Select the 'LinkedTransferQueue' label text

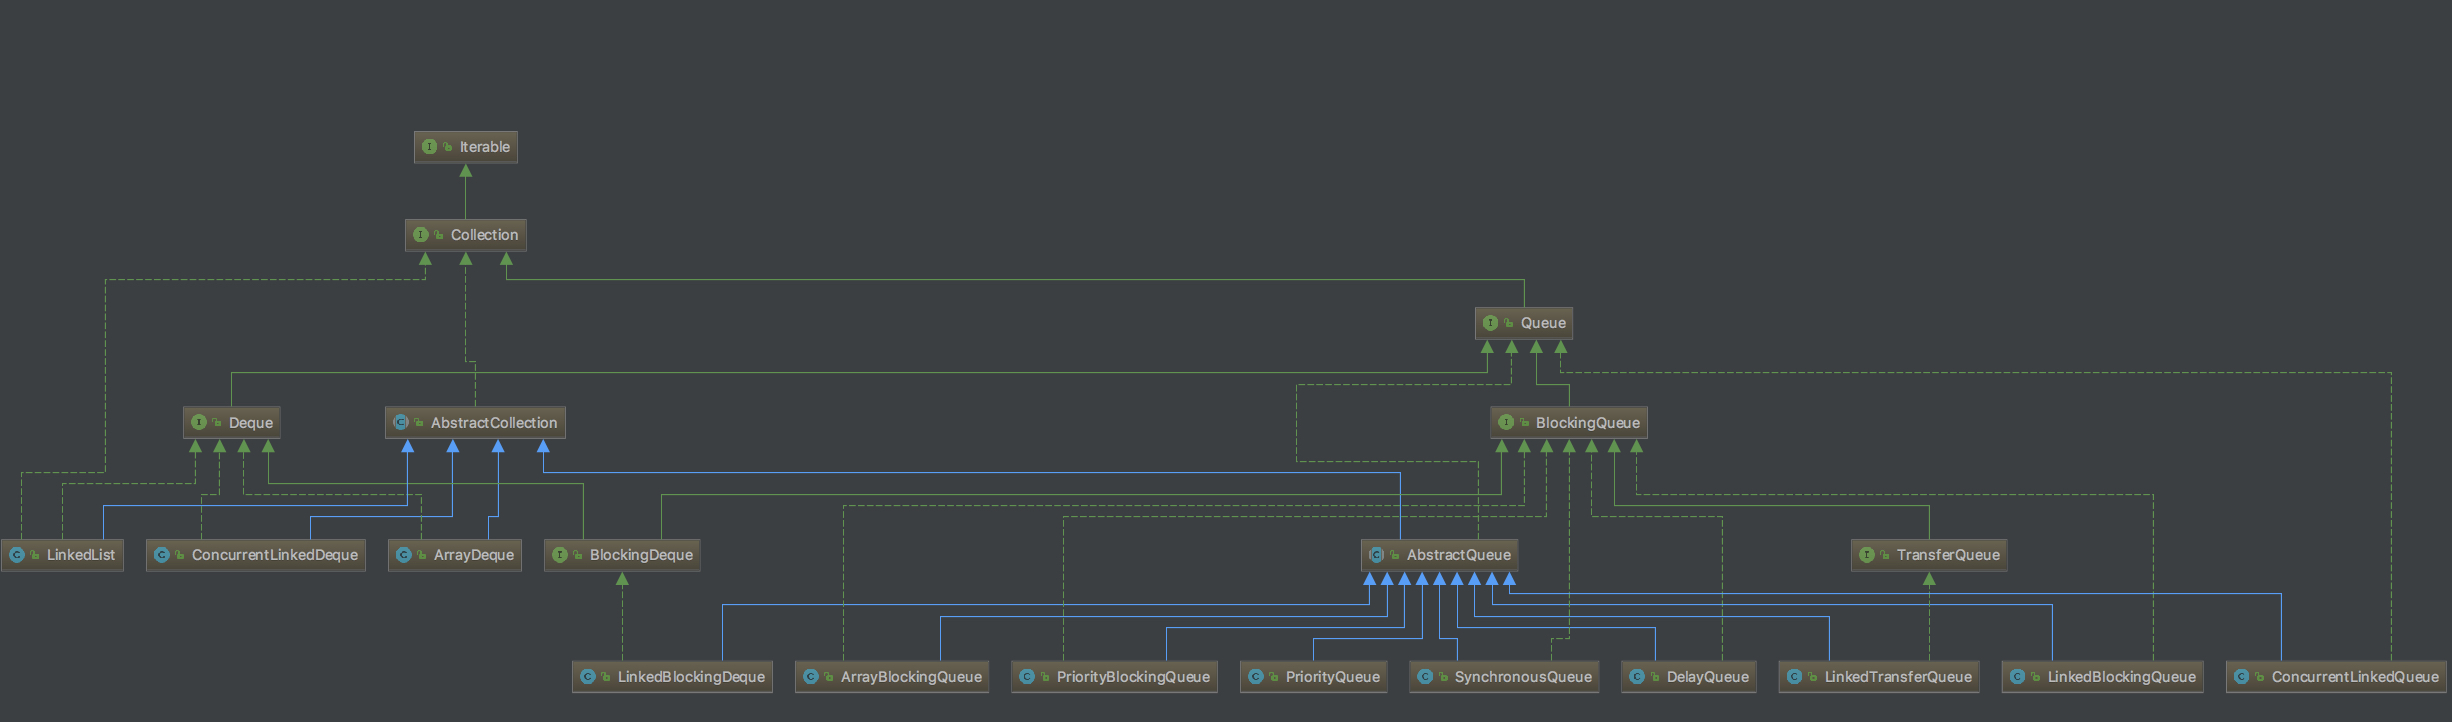[1898, 677]
